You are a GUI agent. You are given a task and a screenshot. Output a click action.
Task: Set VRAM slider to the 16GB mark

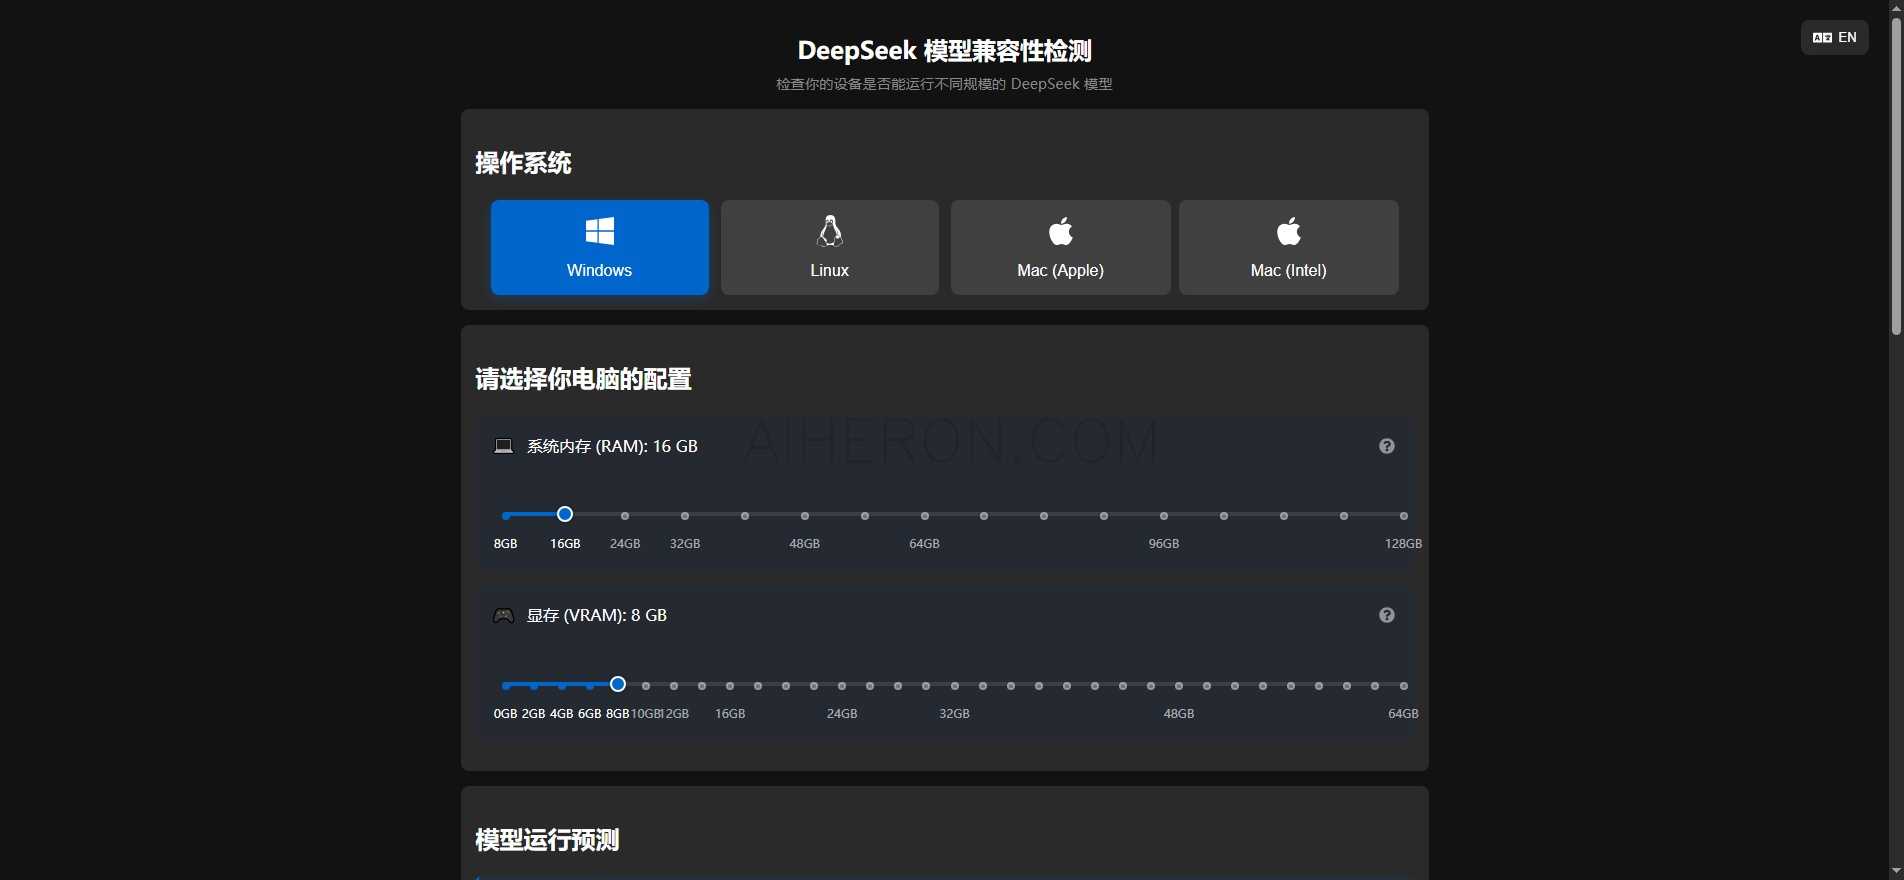(730, 686)
